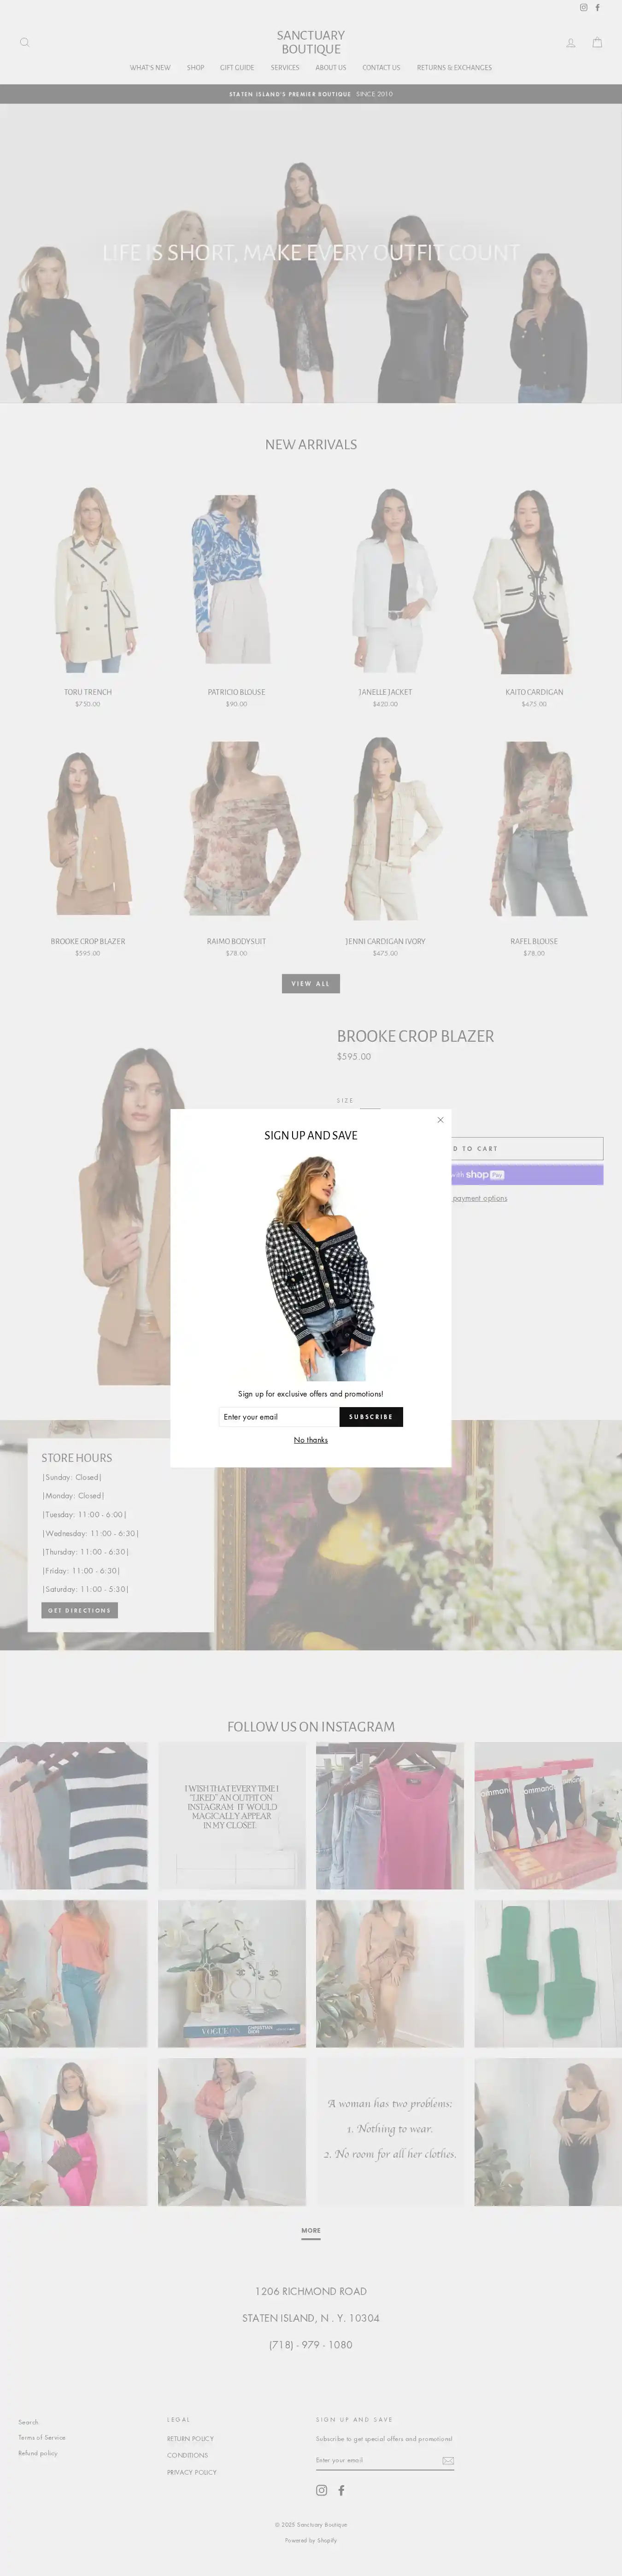Open the Gift Guide menu item
The width and height of the screenshot is (622, 2576).
(x=237, y=68)
